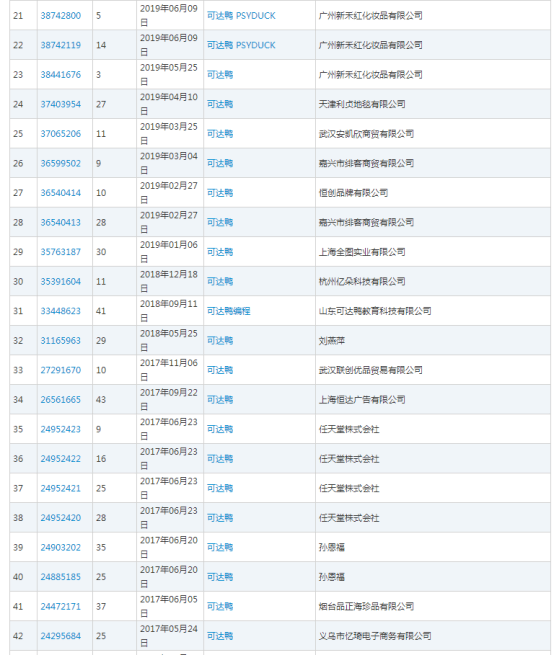
Task: Open registration number 37403954
Action: pyautogui.click(x=61, y=104)
